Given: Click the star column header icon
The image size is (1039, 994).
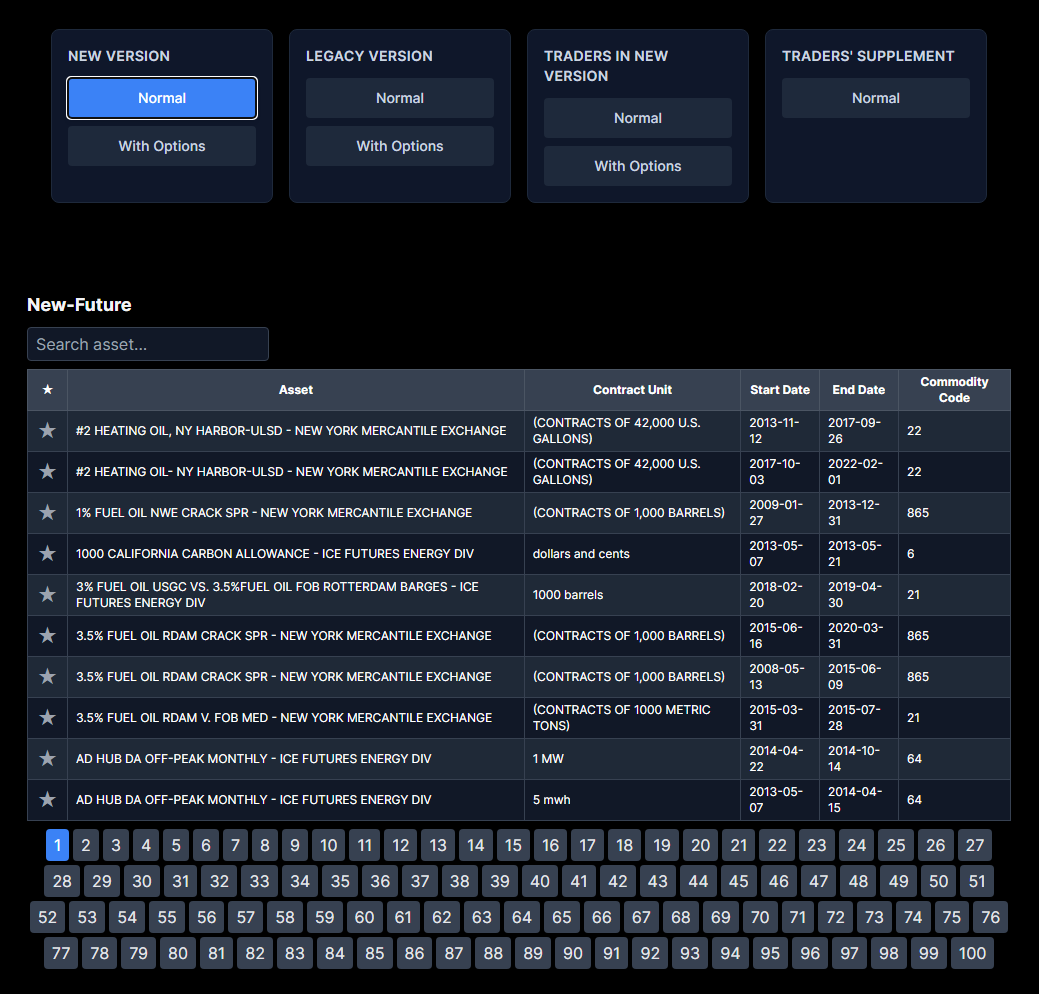Looking at the screenshot, I should coord(47,390).
